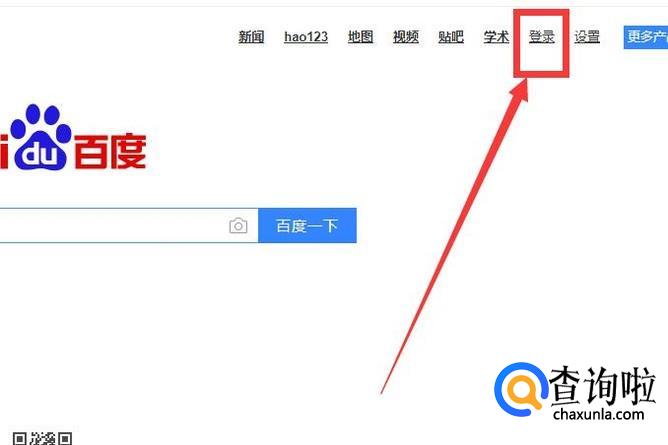Click the 查询啦 watermark text

[x=602, y=386]
